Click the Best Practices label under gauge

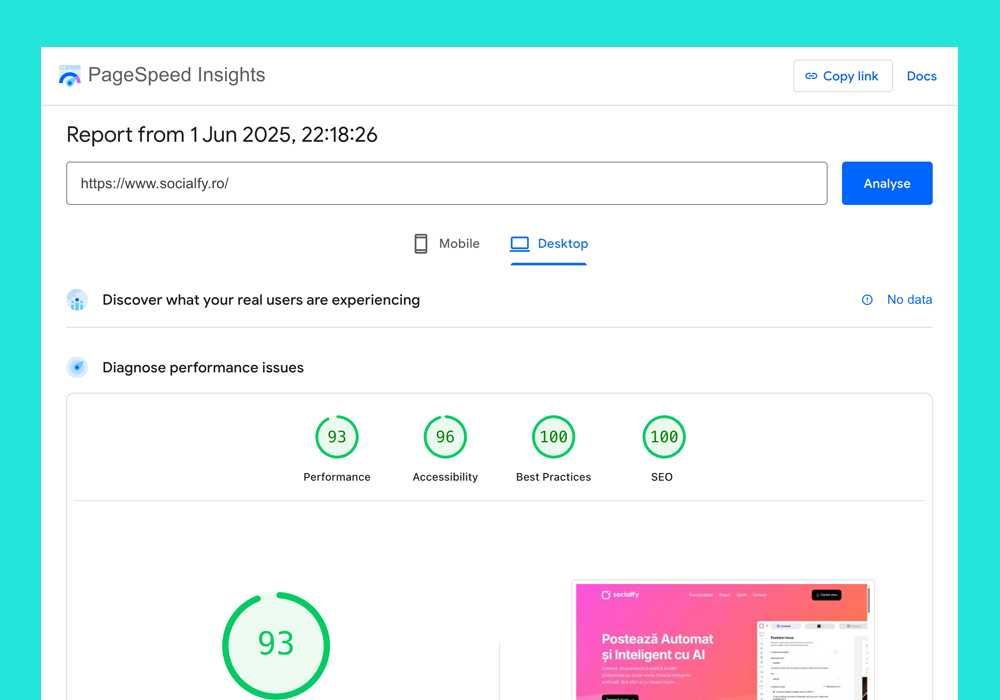point(554,477)
